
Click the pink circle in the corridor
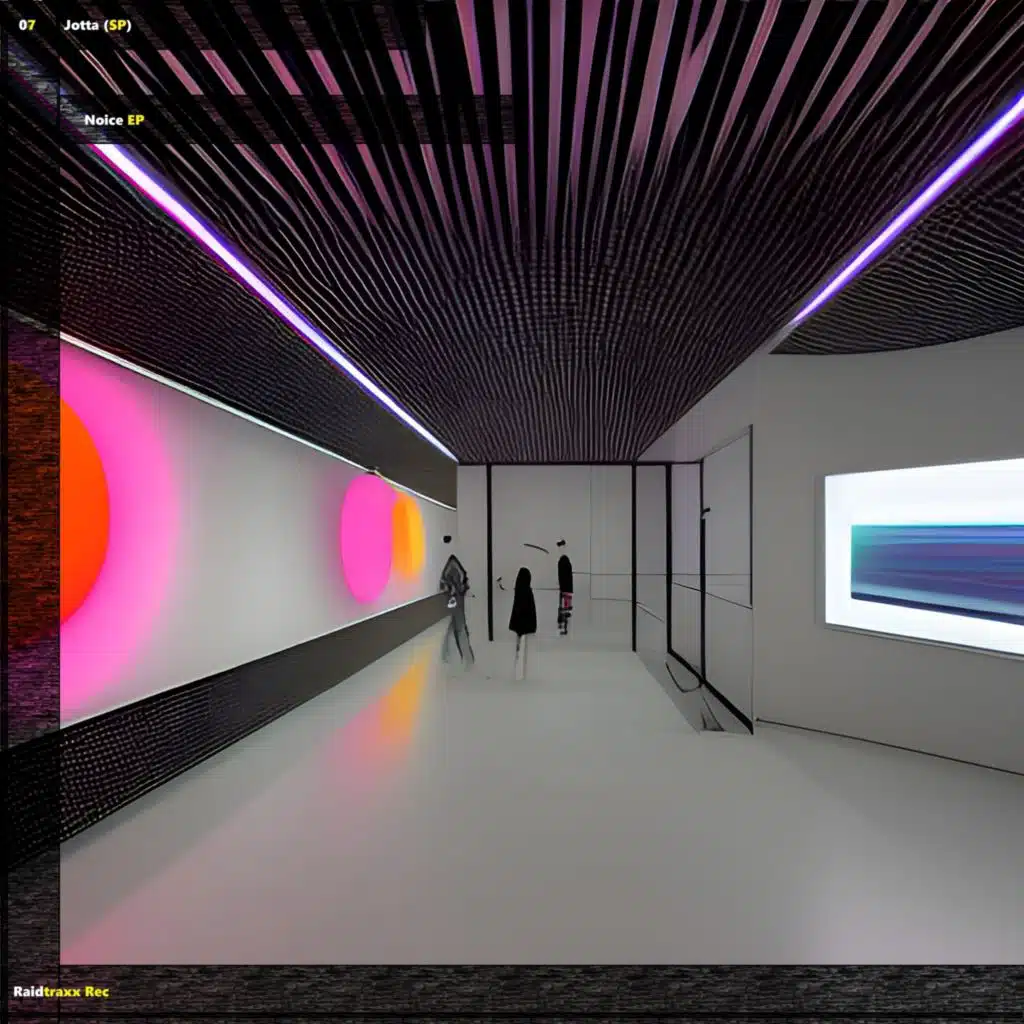tap(366, 537)
